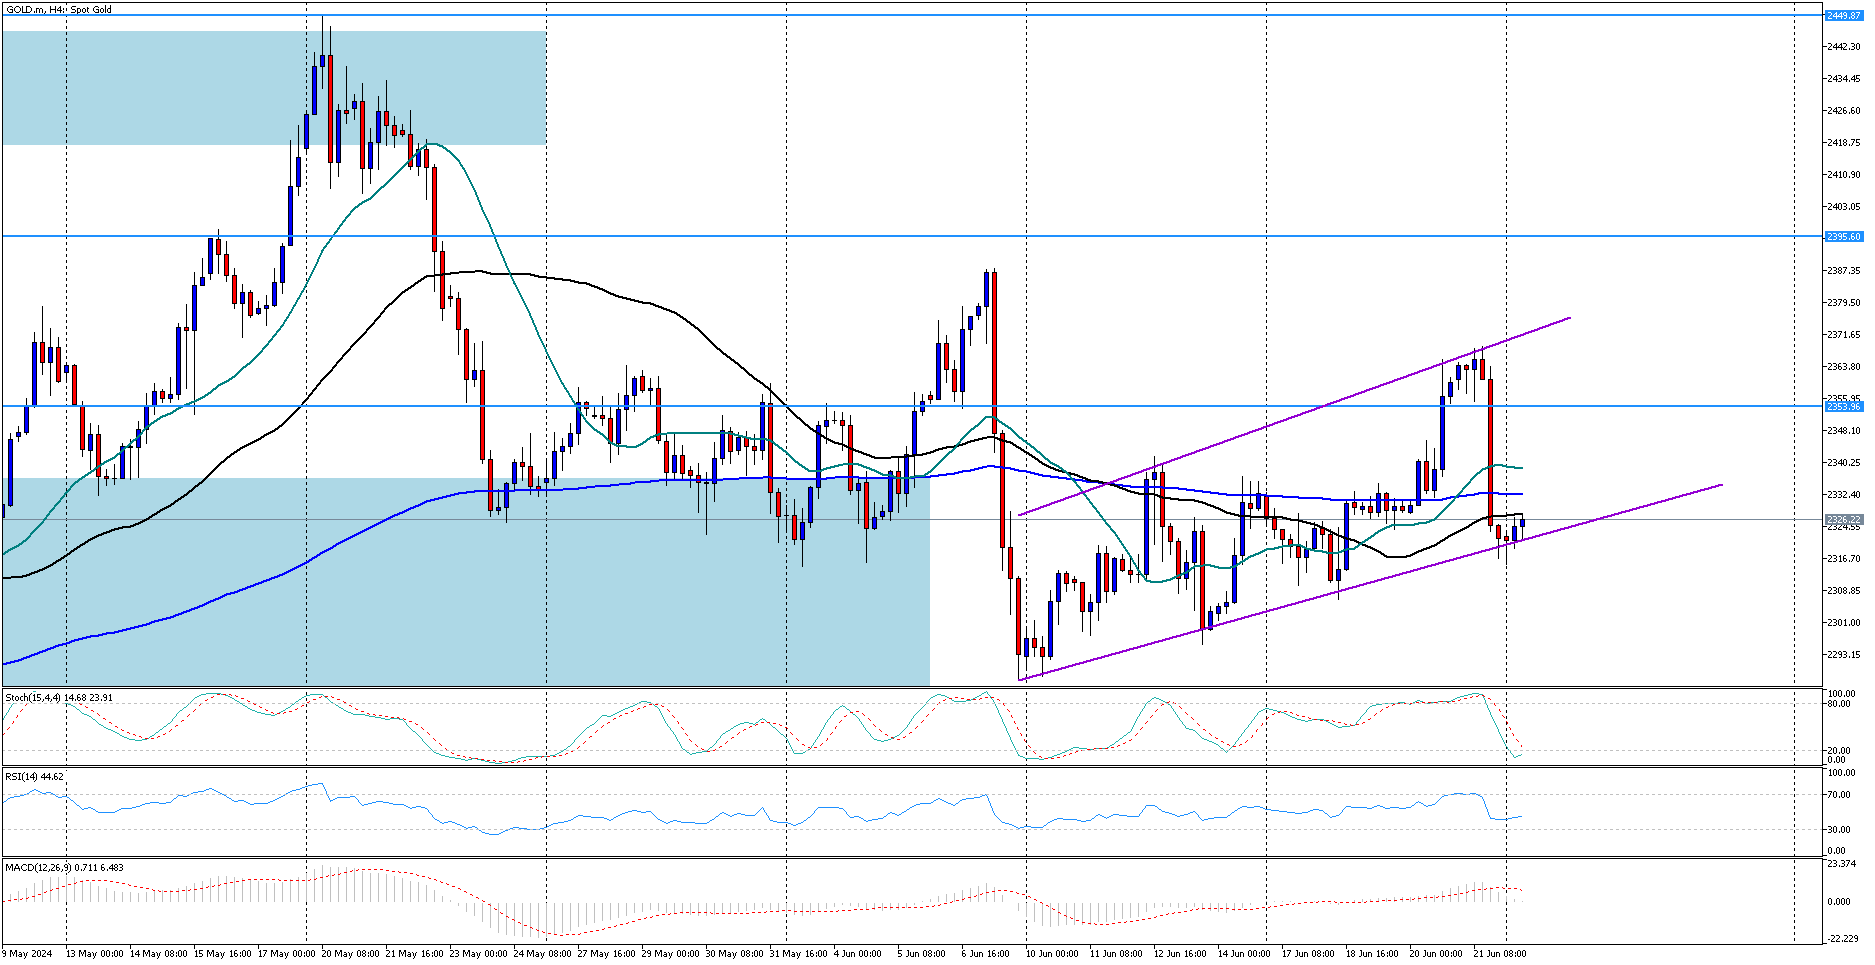Click the "5 Jun 08:00" time axis label

[x=922, y=954]
